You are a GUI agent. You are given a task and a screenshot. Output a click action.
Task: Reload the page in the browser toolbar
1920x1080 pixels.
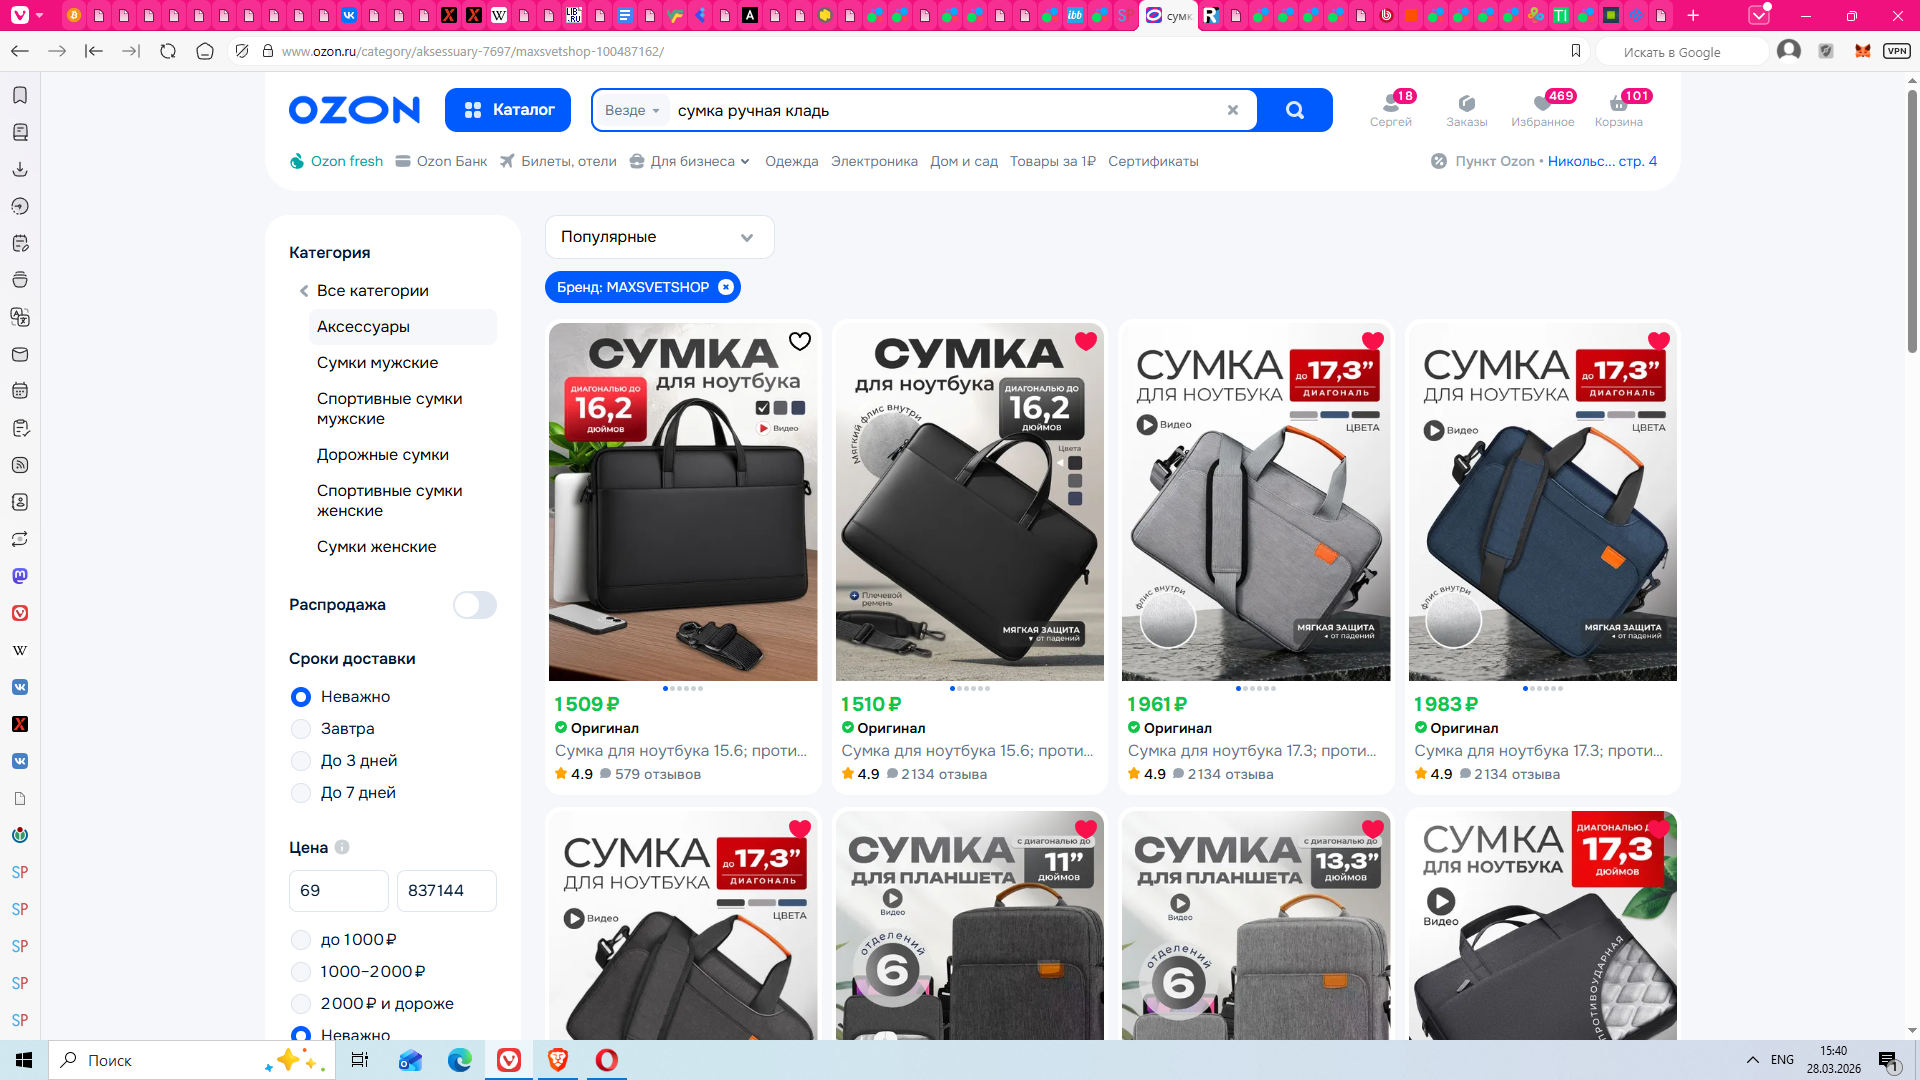pyautogui.click(x=168, y=51)
